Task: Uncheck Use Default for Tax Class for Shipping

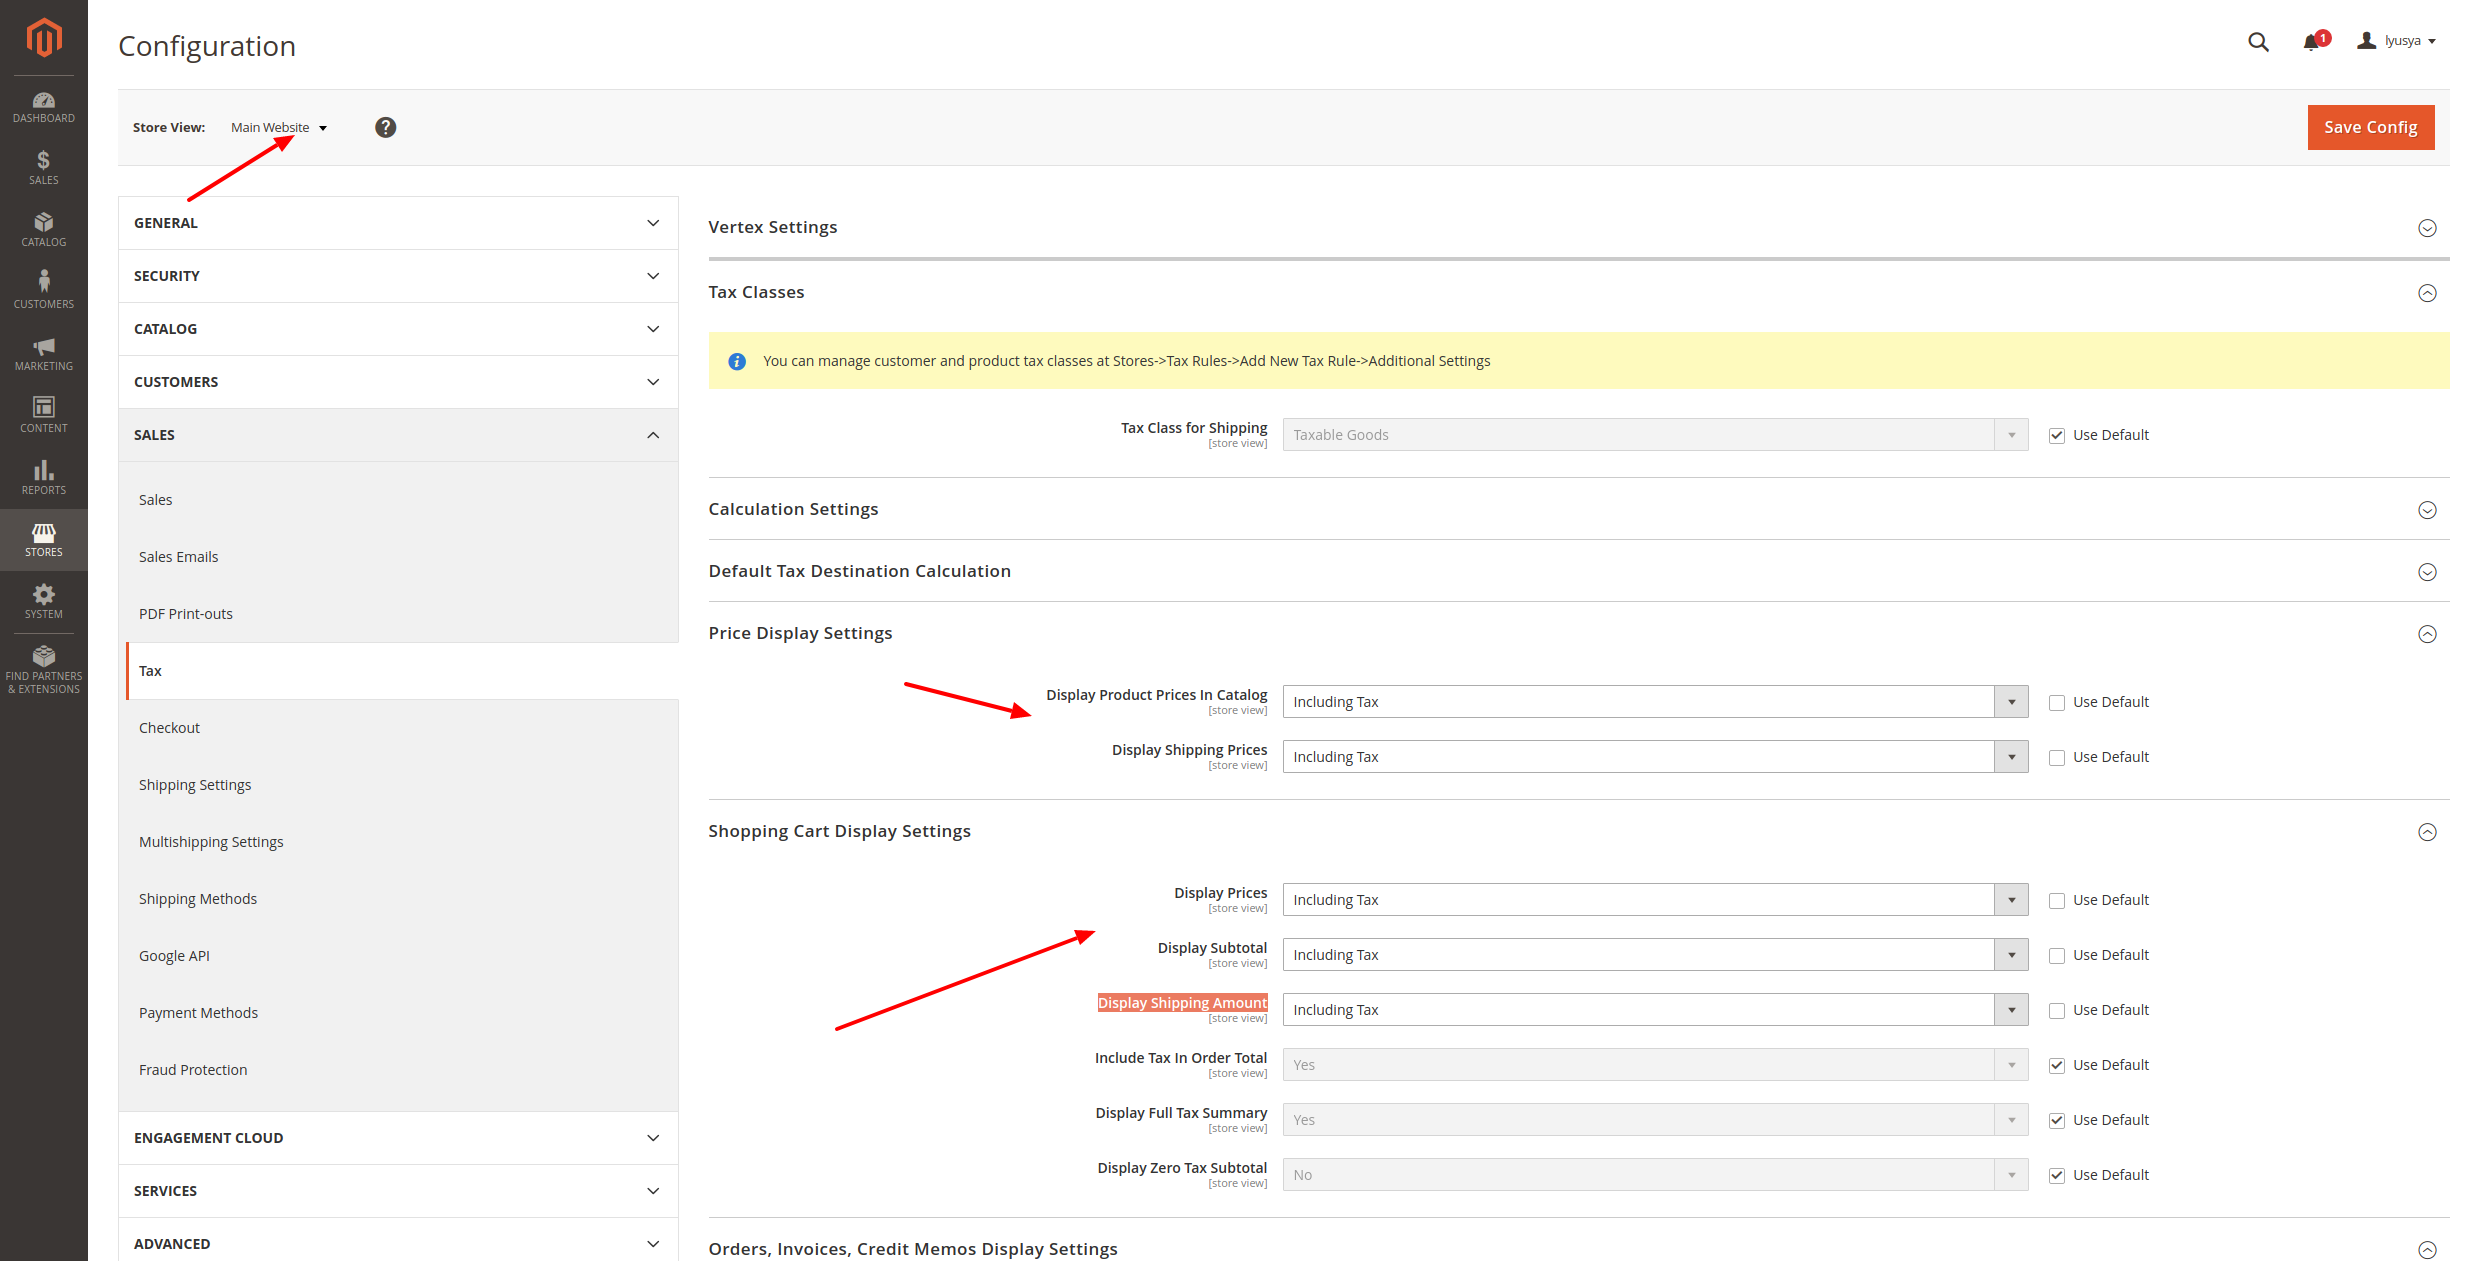Action: (x=2057, y=435)
